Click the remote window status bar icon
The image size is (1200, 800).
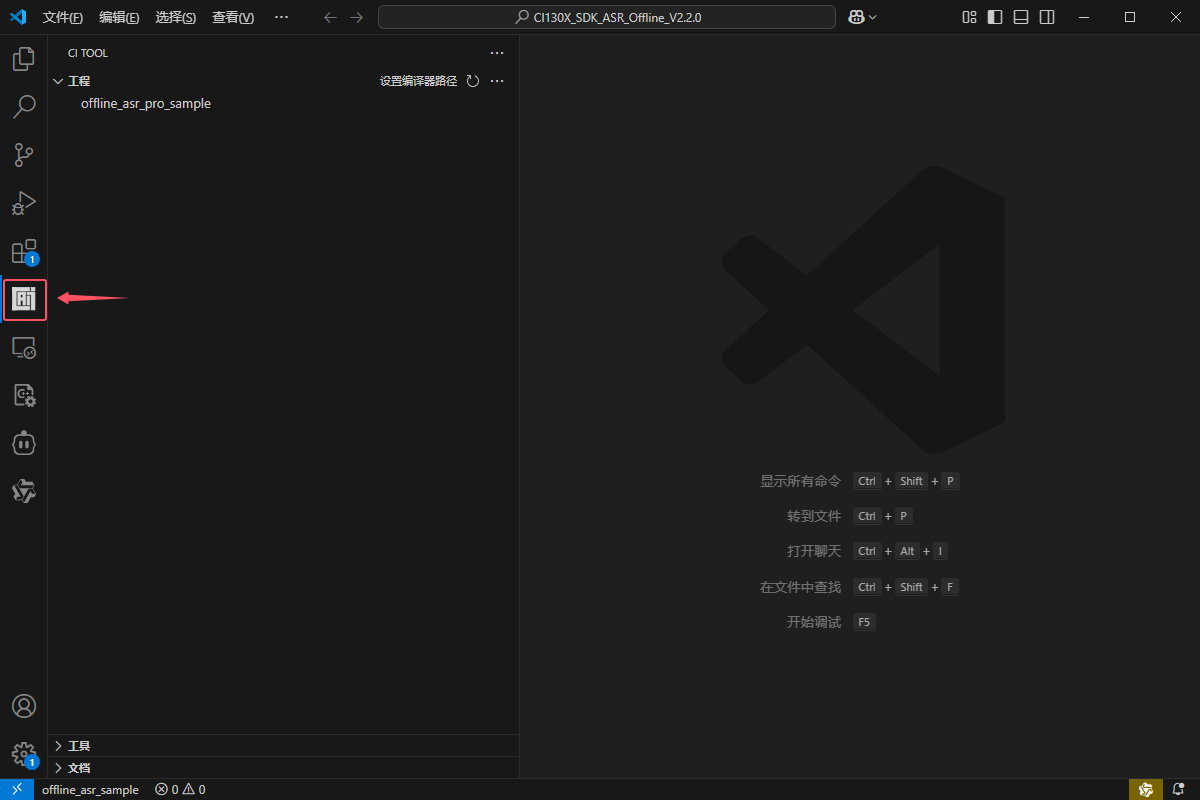(17, 790)
